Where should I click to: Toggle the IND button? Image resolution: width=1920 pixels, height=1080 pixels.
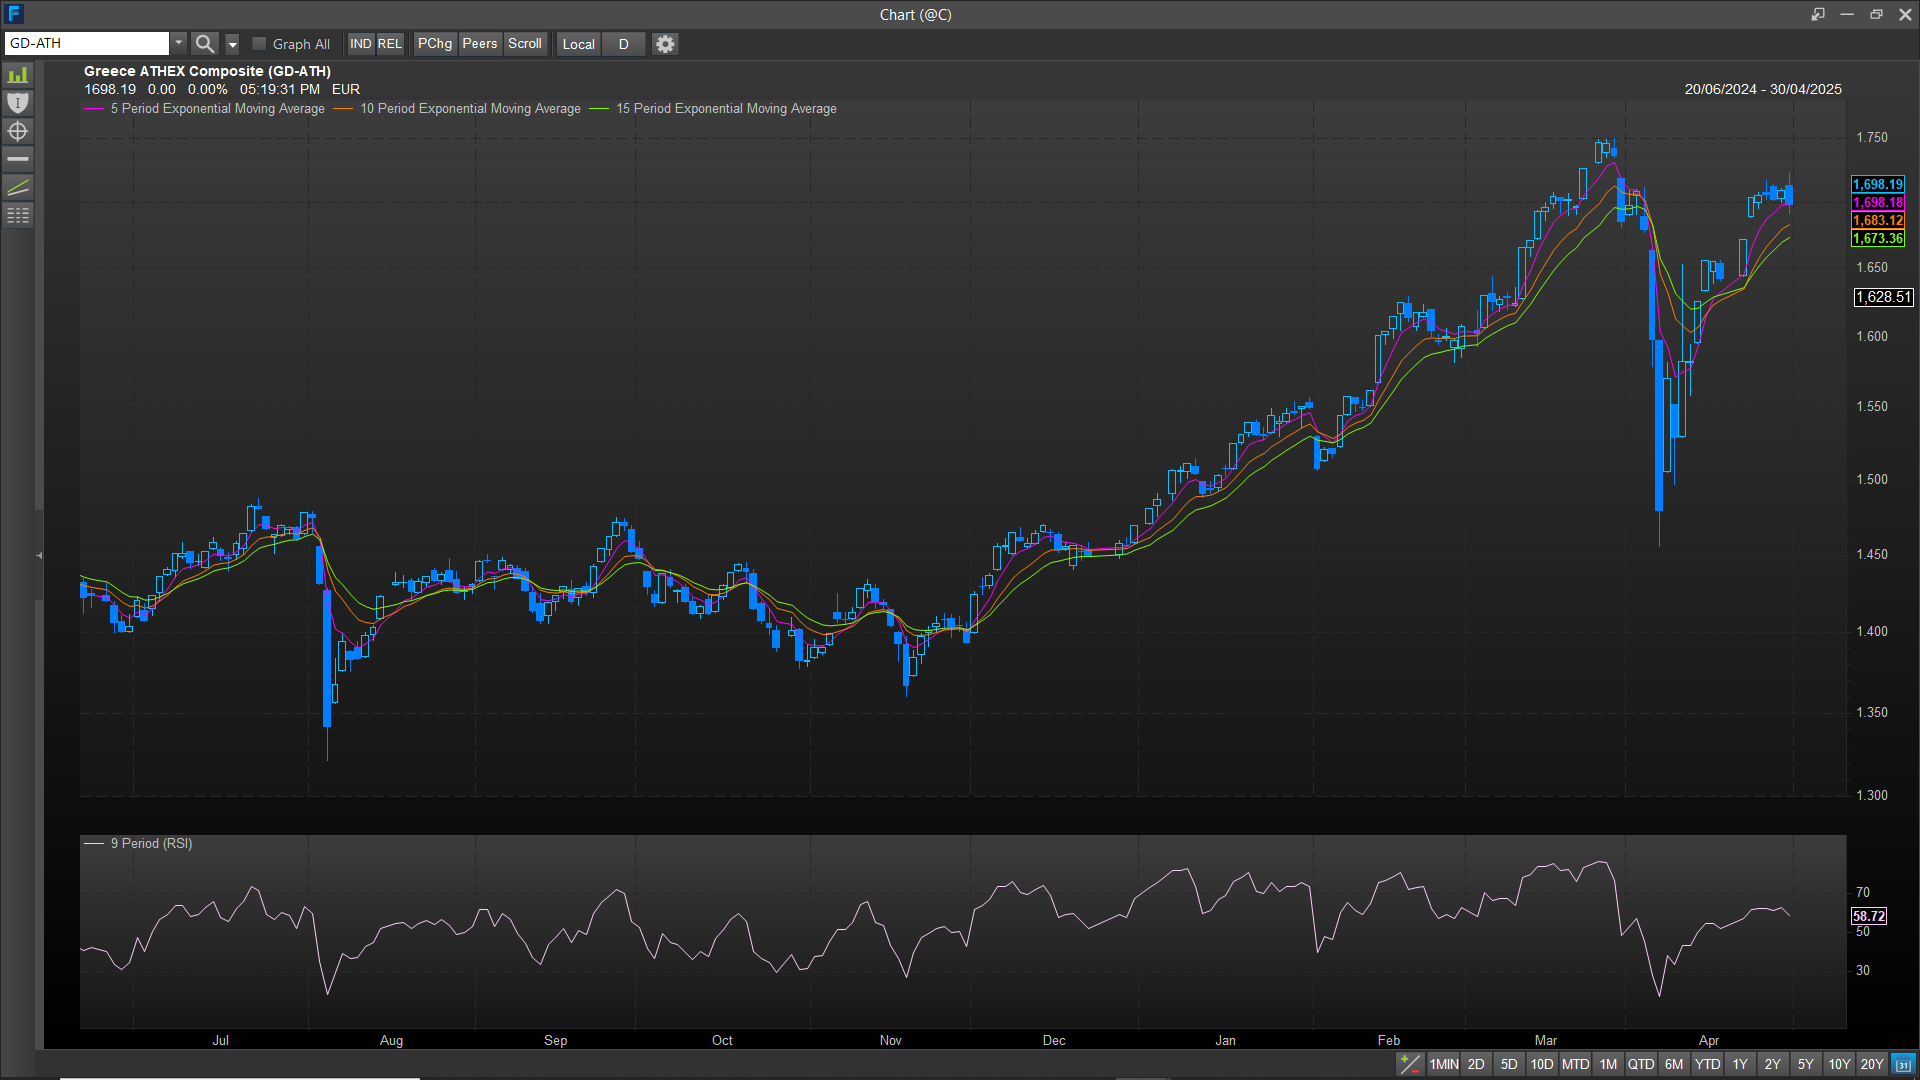tap(360, 44)
